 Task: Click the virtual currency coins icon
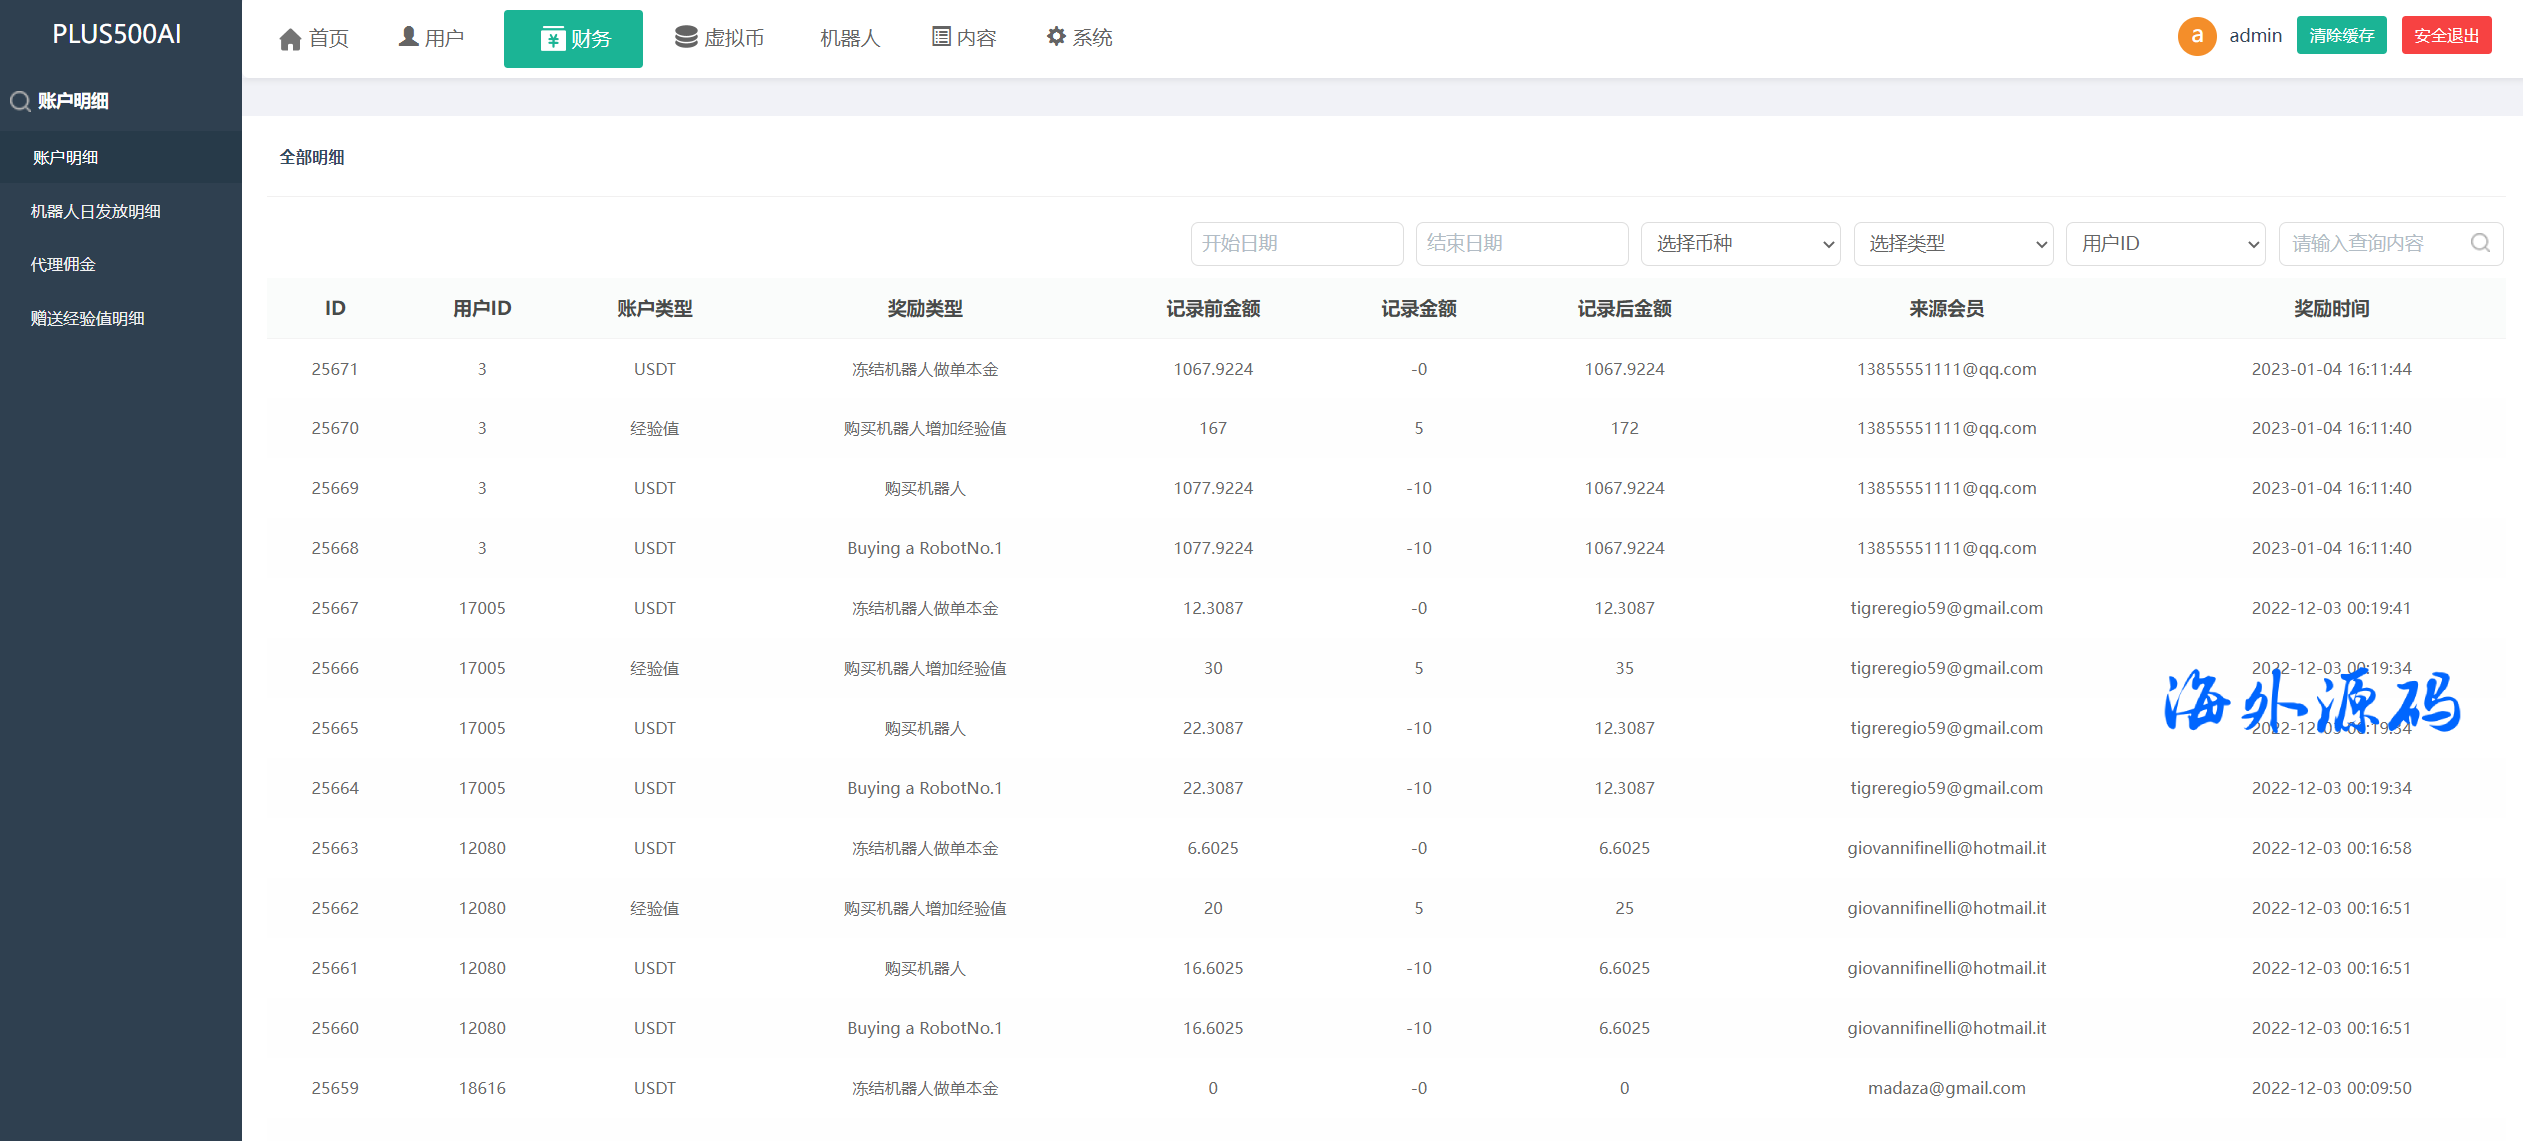click(686, 37)
